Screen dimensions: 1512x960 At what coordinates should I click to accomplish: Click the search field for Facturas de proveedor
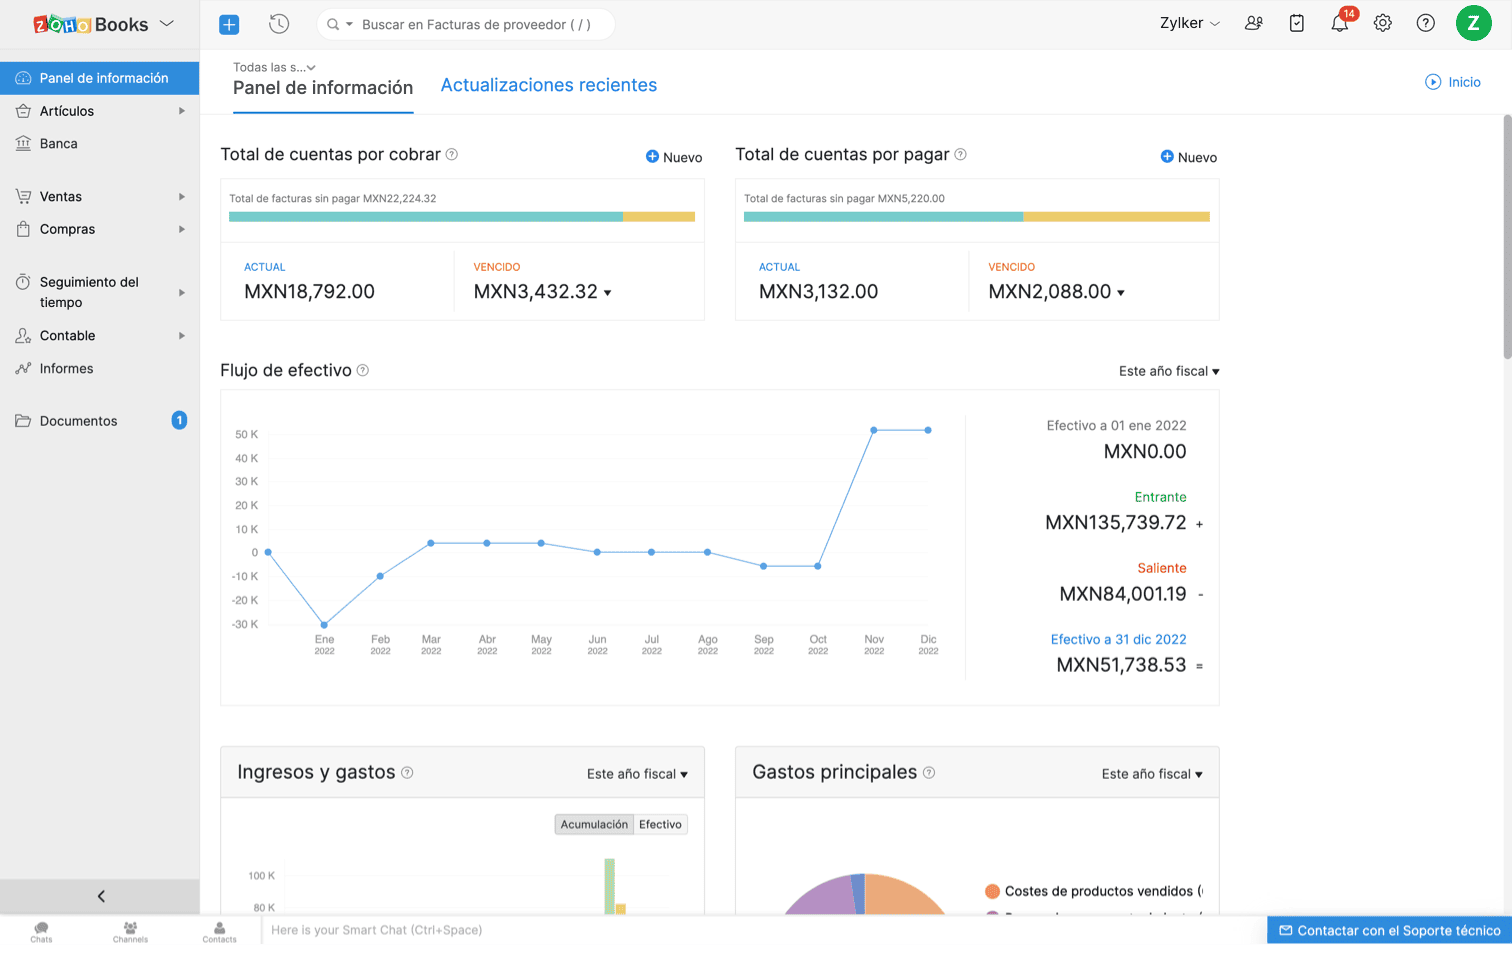pos(476,24)
